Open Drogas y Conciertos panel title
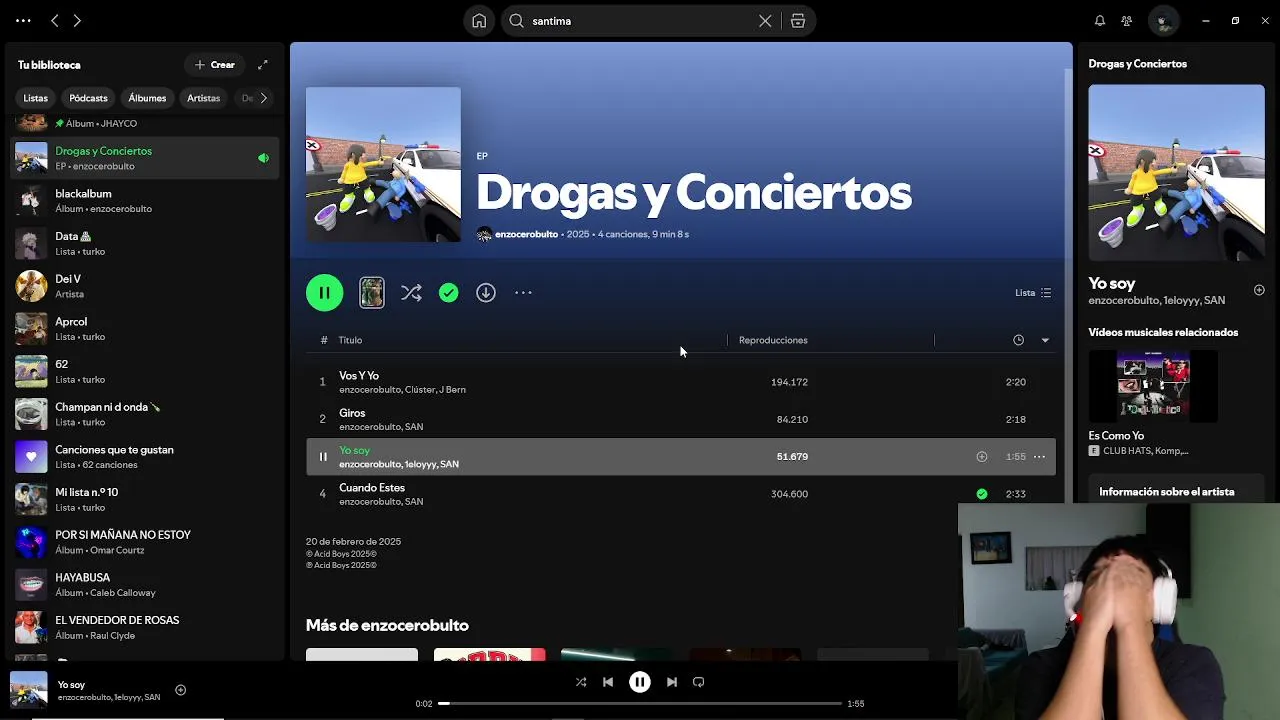Viewport: 1280px width, 720px height. pyautogui.click(x=1137, y=64)
